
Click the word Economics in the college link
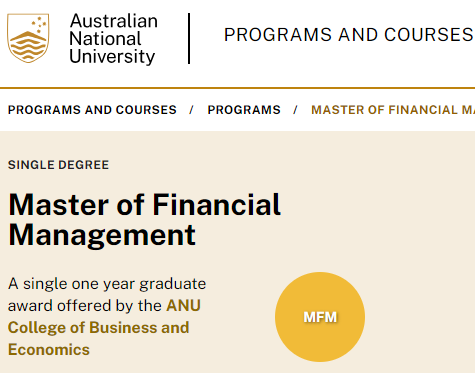49,350
